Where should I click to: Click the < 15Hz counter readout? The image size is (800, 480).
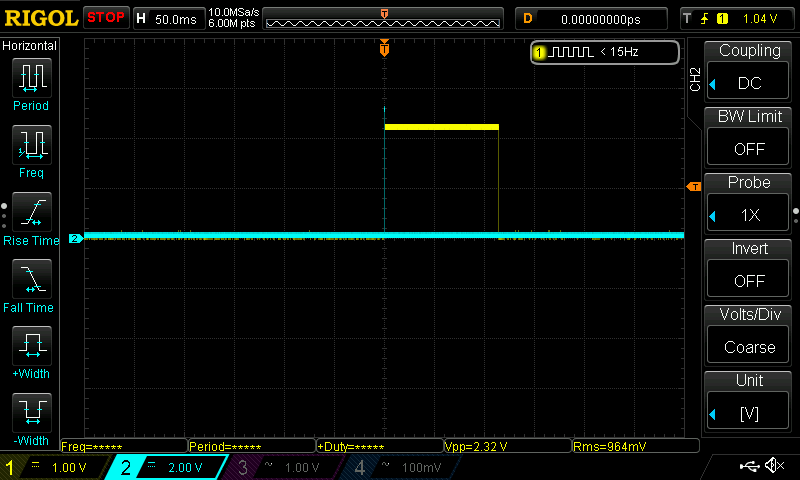pos(619,52)
